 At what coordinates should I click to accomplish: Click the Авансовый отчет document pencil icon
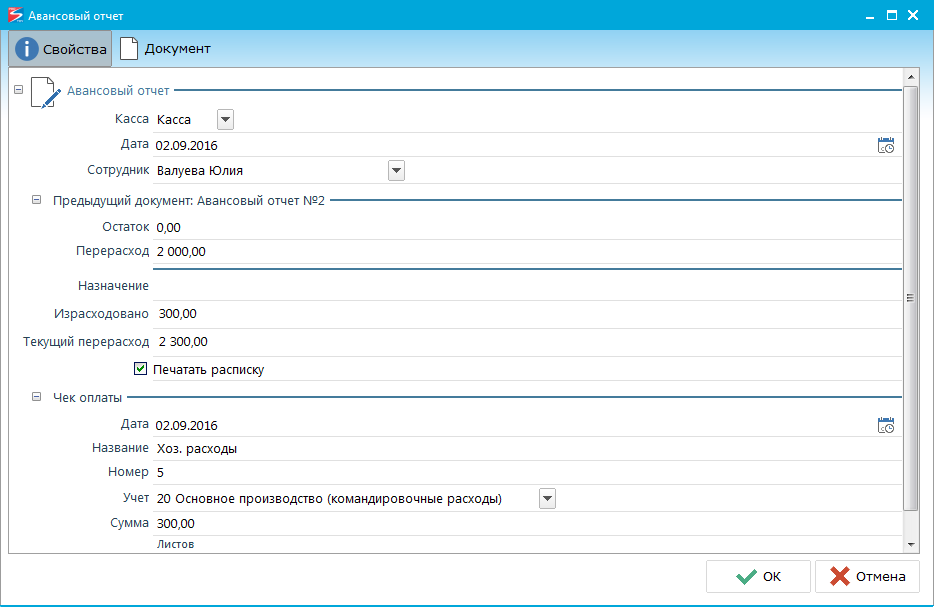click(x=46, y=93)
